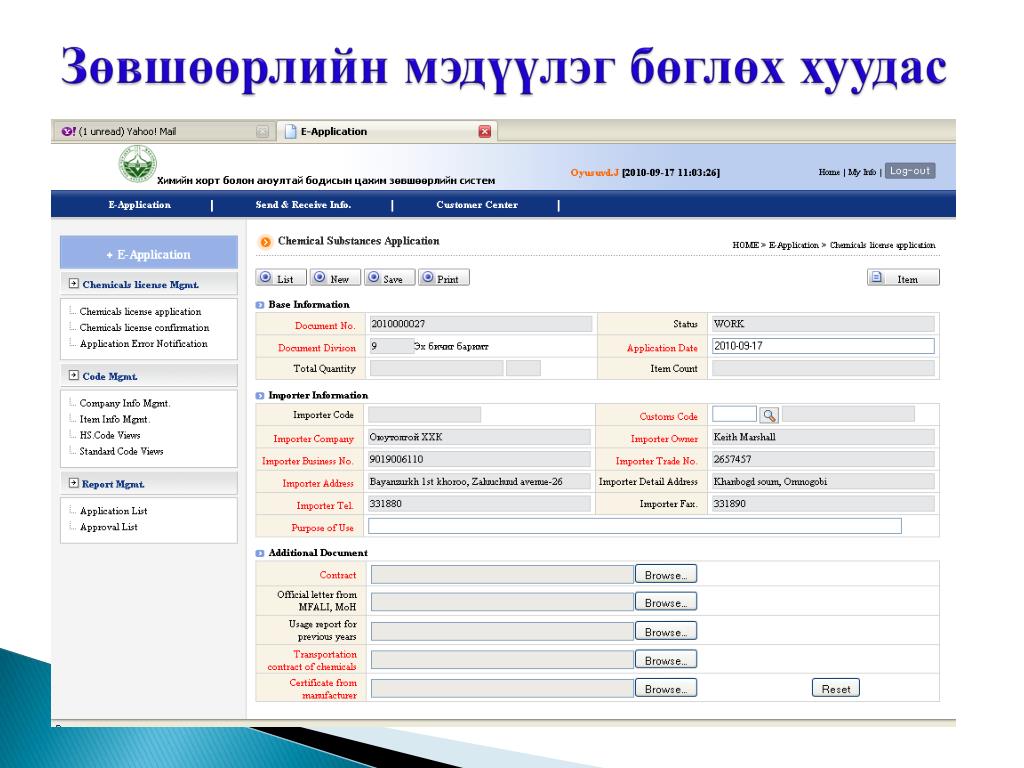Click the Customs Code input box
Image resolution: width=1024 pixels, height=768 pixels.
pyautogui.click(x=734, y=414)
